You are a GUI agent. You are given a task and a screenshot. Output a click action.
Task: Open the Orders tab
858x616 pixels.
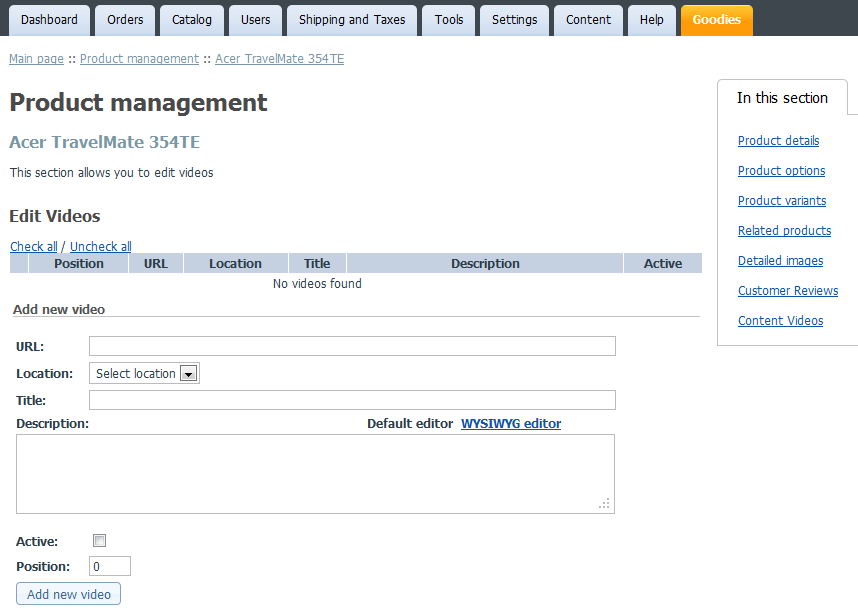(125, 20)
